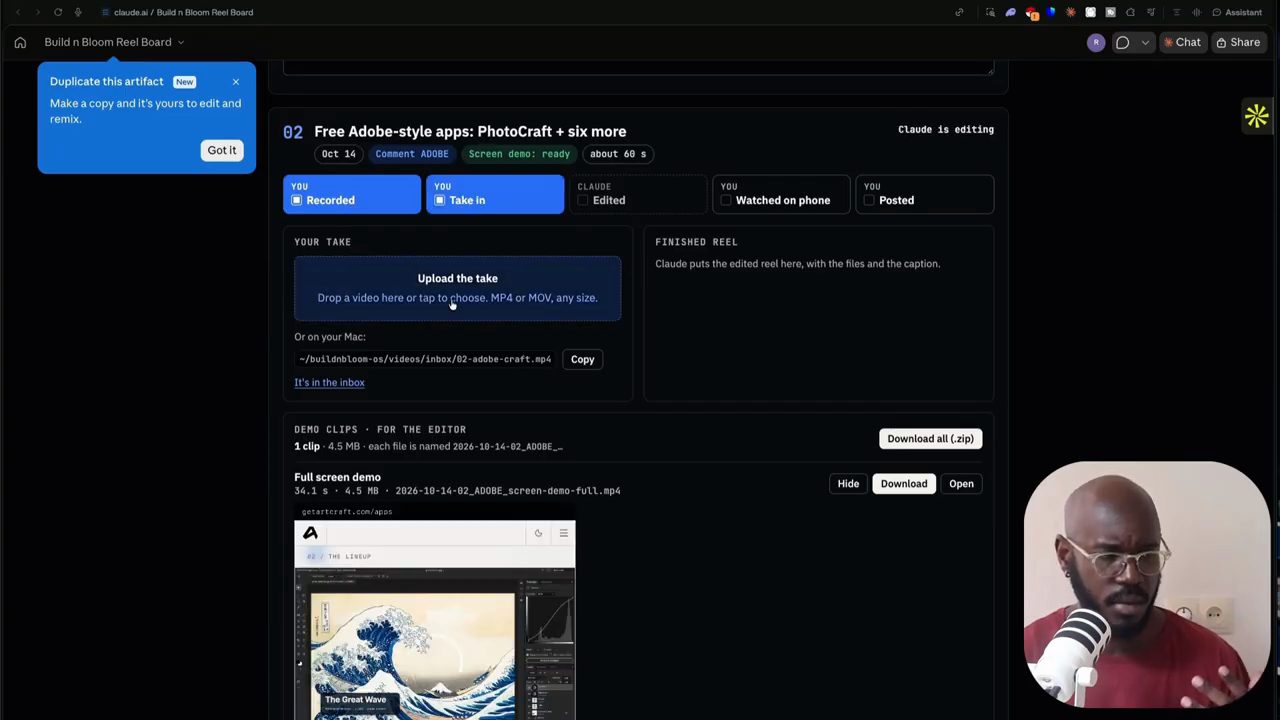
Task: Copy the inbox file path
Action: pos(582,359)
